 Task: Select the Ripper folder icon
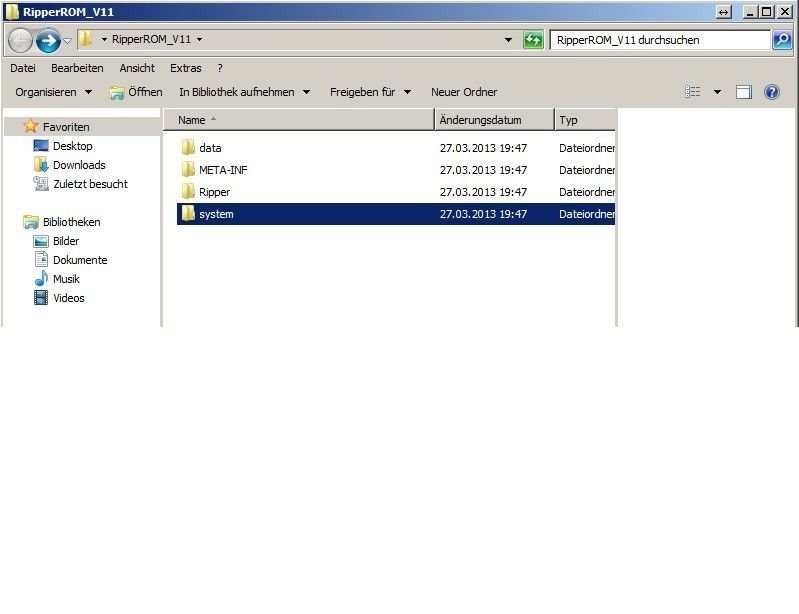click(x=188, y=192)
